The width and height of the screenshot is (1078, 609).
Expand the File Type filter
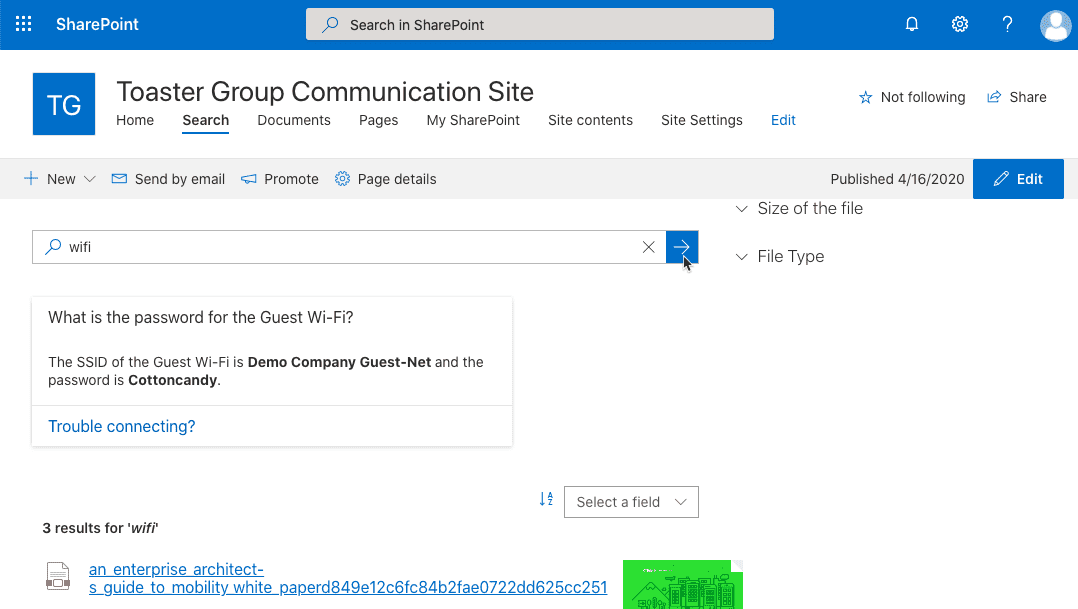[780, 256]
